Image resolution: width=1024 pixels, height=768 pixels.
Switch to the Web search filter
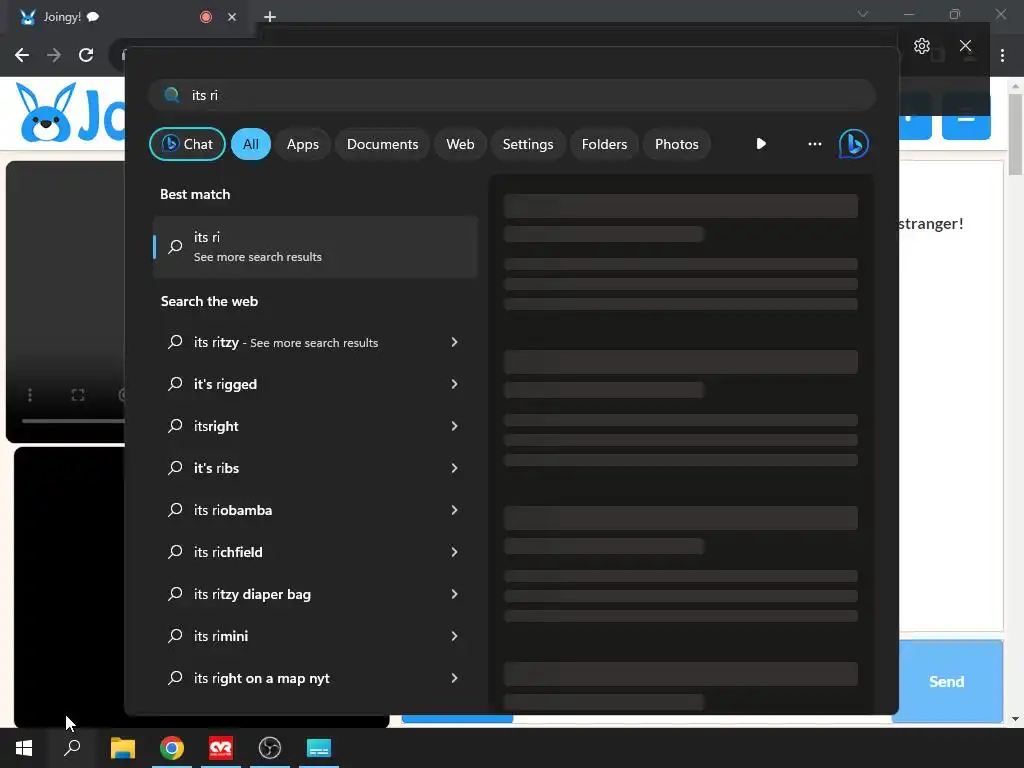coord(460,144)
